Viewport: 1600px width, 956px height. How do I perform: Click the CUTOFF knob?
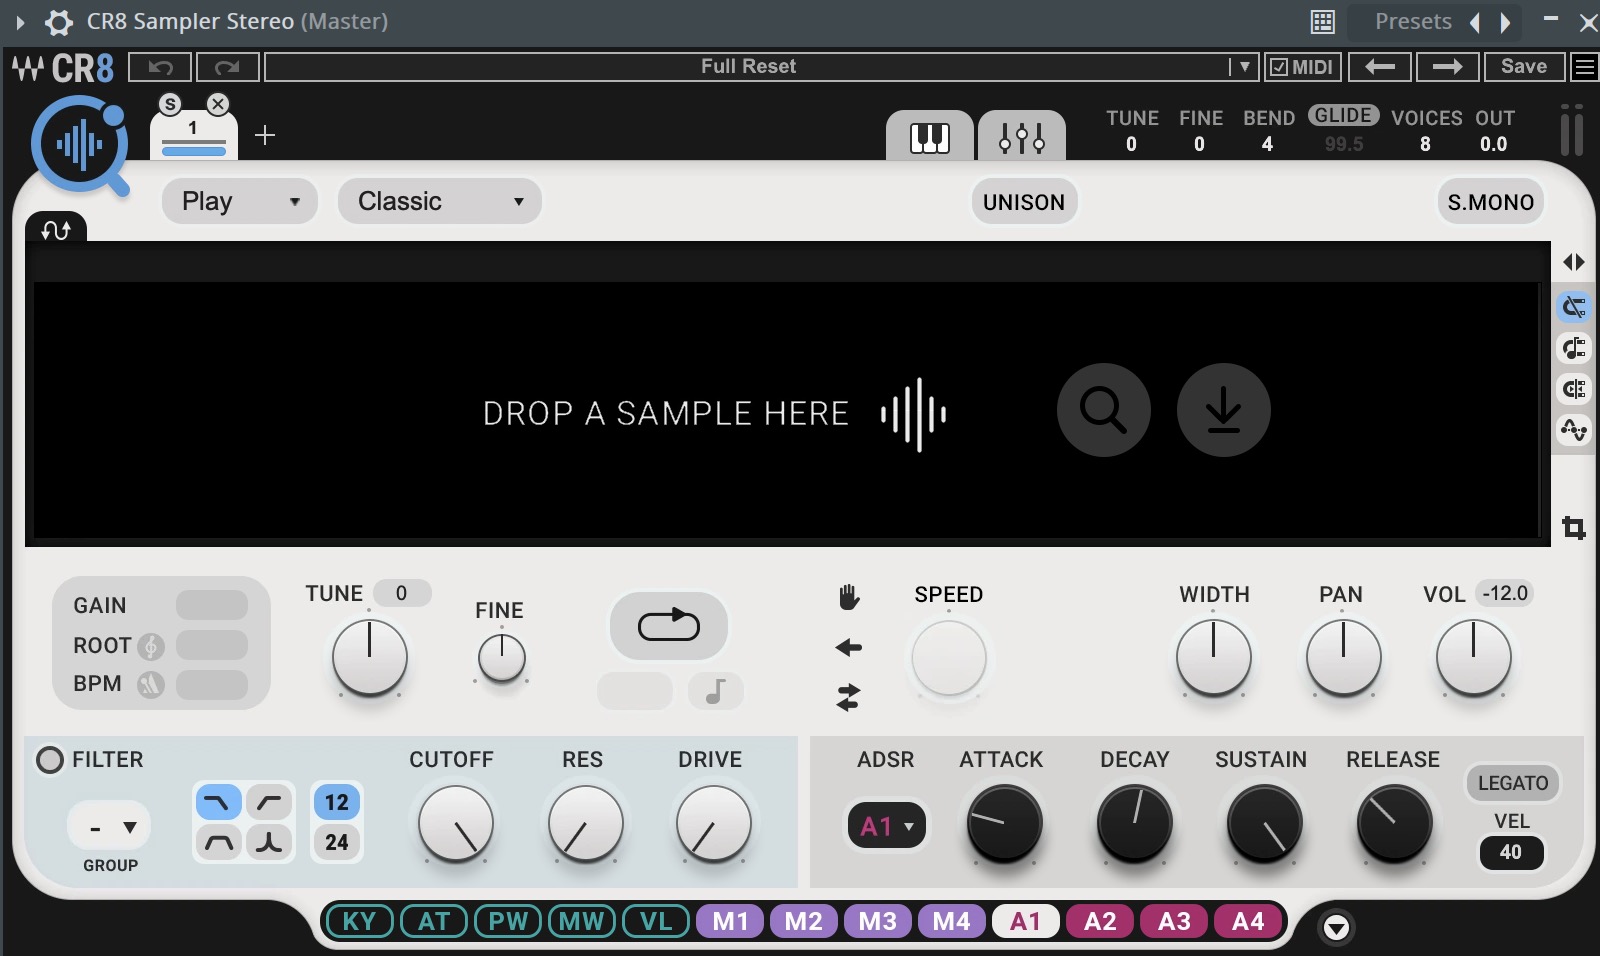(x=456, y=824)
